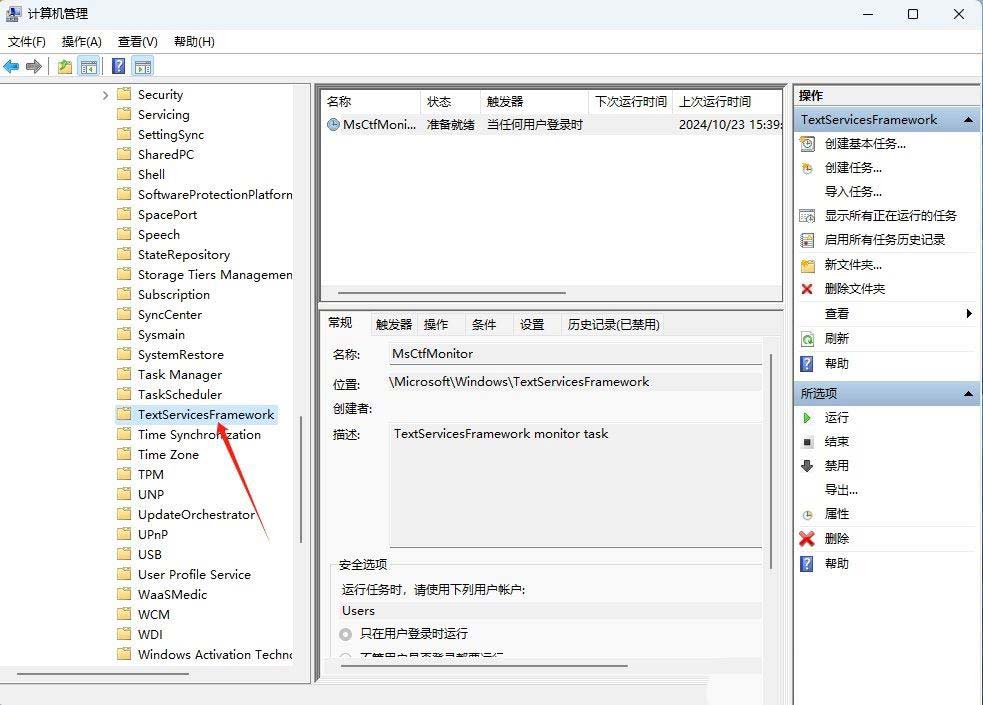
Task: Open the 查看 submenu arrow in actions
Action: 968,313
